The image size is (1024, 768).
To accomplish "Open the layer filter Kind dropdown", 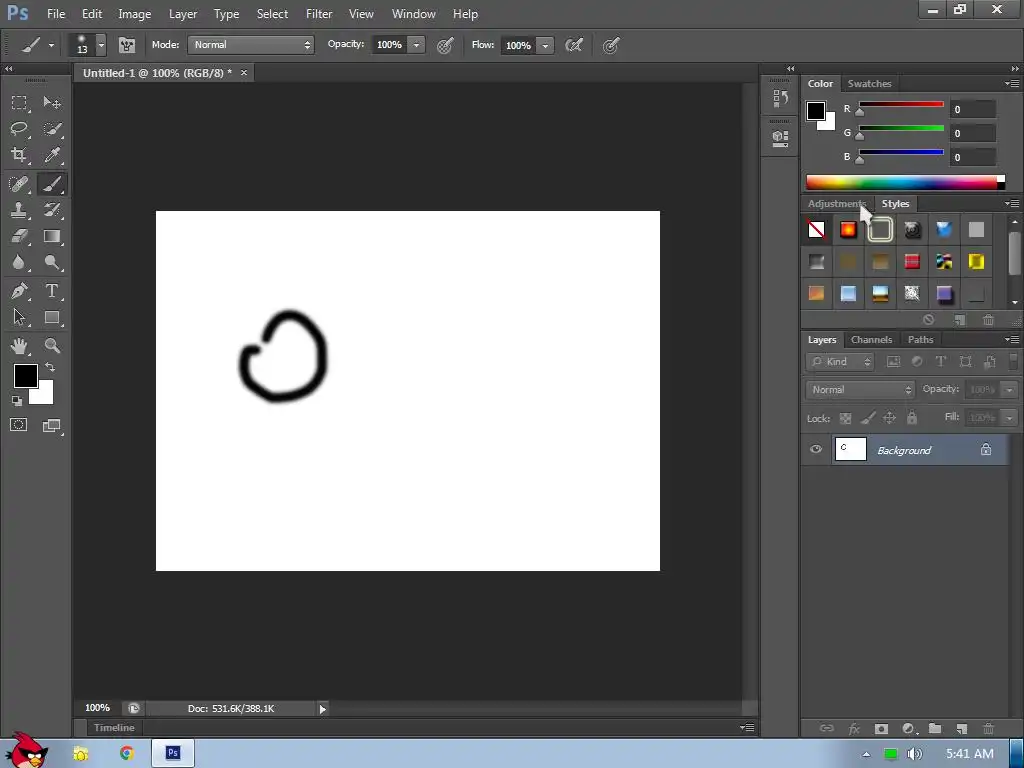I will [x=840, y=362].
